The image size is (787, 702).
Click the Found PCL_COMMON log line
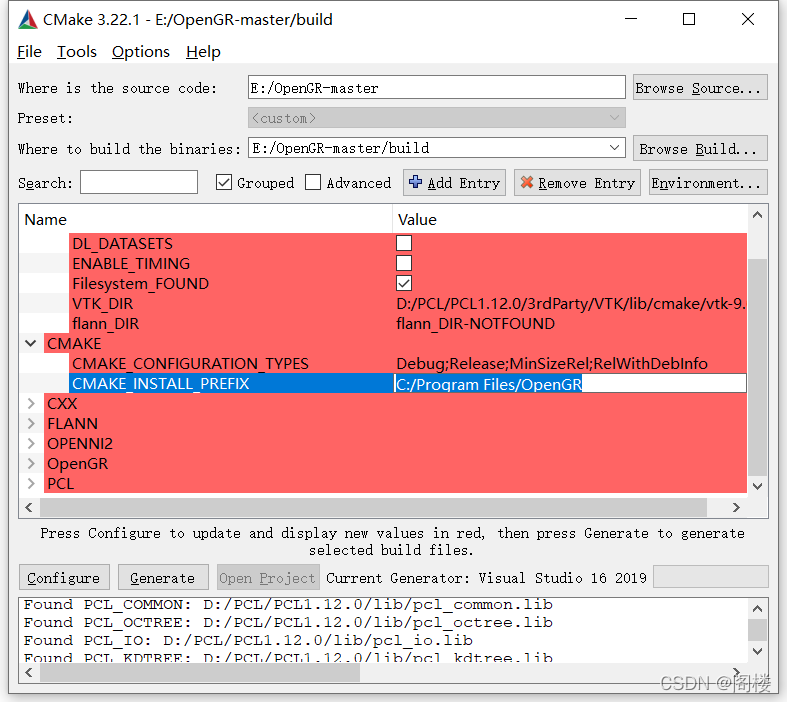pyautogui.click(x=288, y=605)
